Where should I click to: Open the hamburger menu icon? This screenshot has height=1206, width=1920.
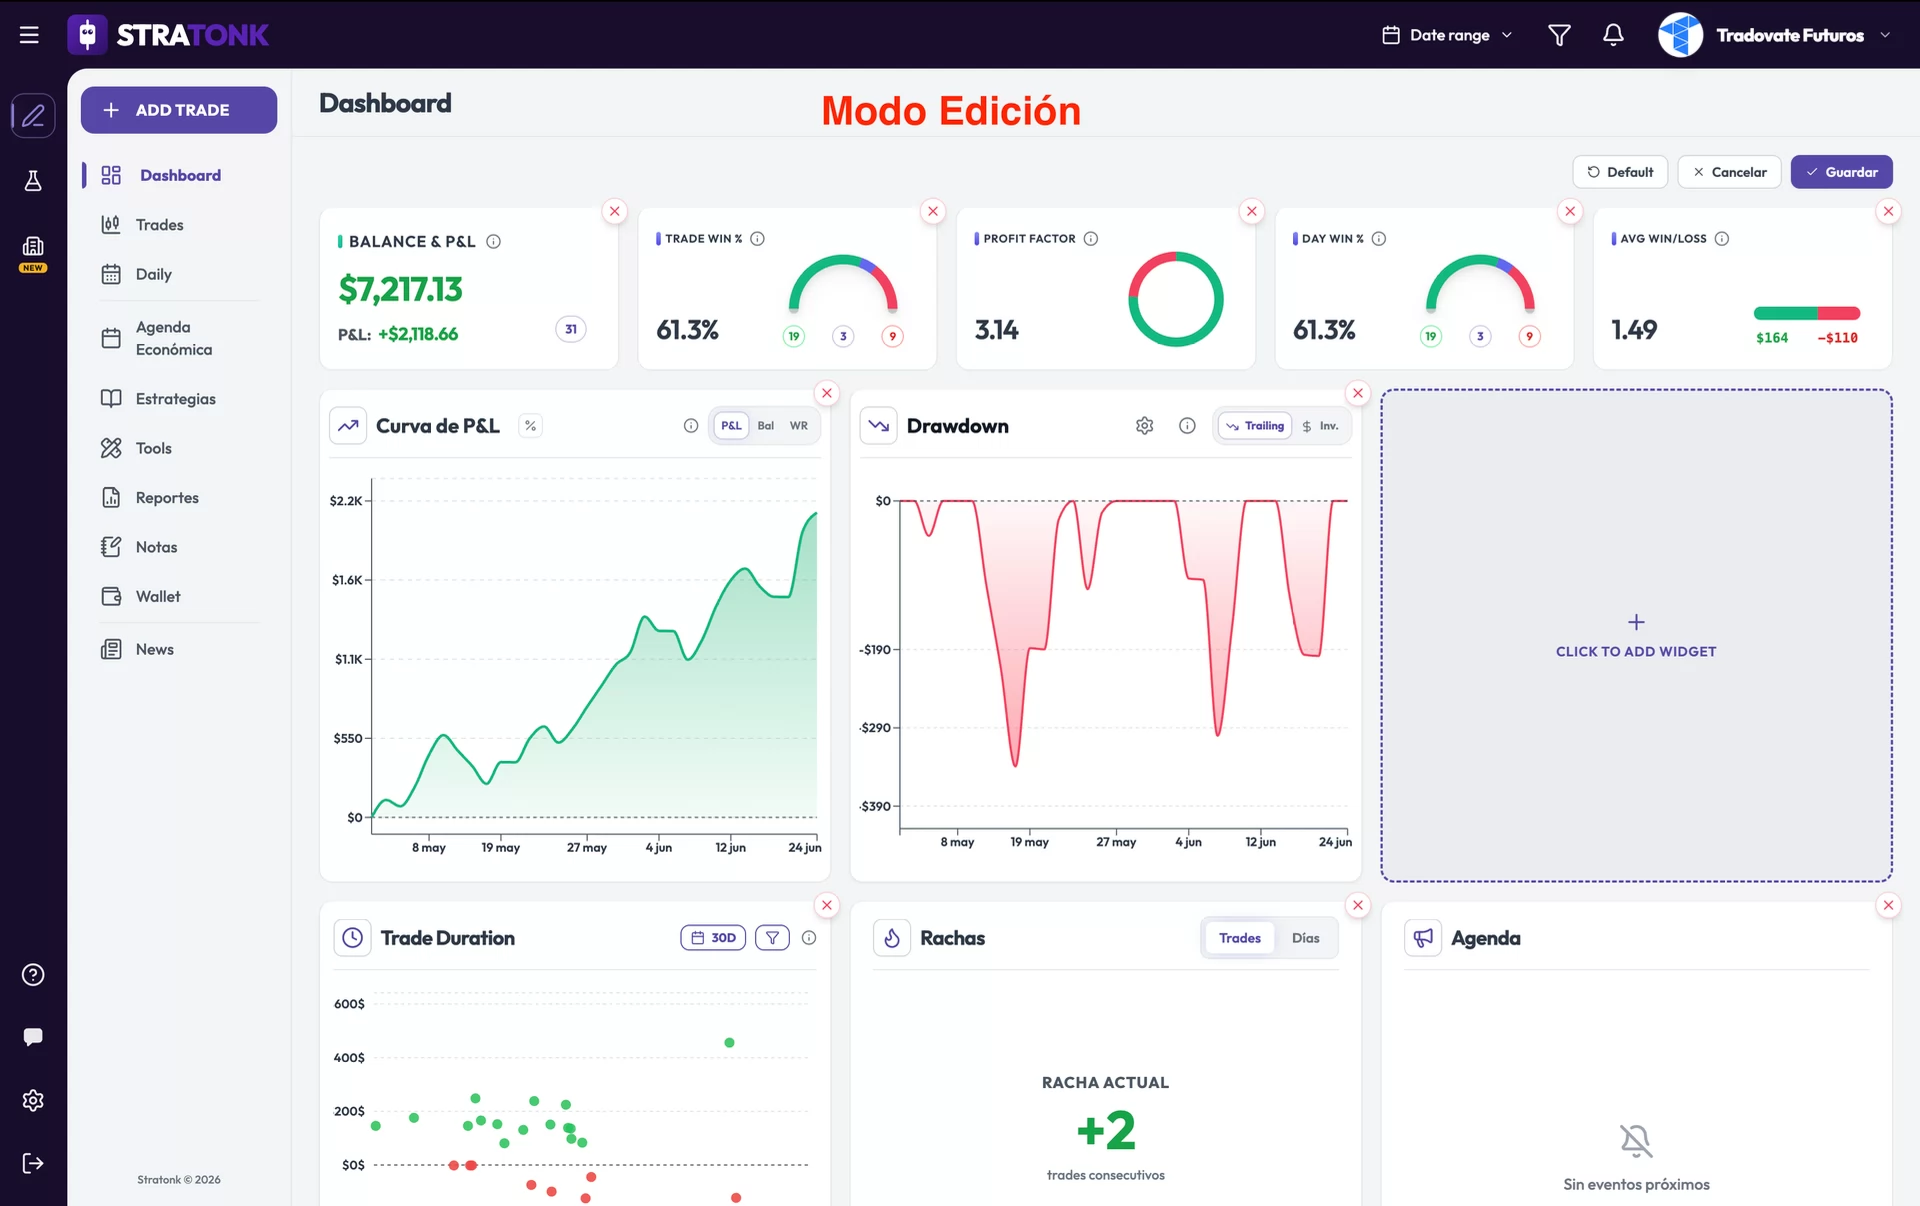[29, 35]
